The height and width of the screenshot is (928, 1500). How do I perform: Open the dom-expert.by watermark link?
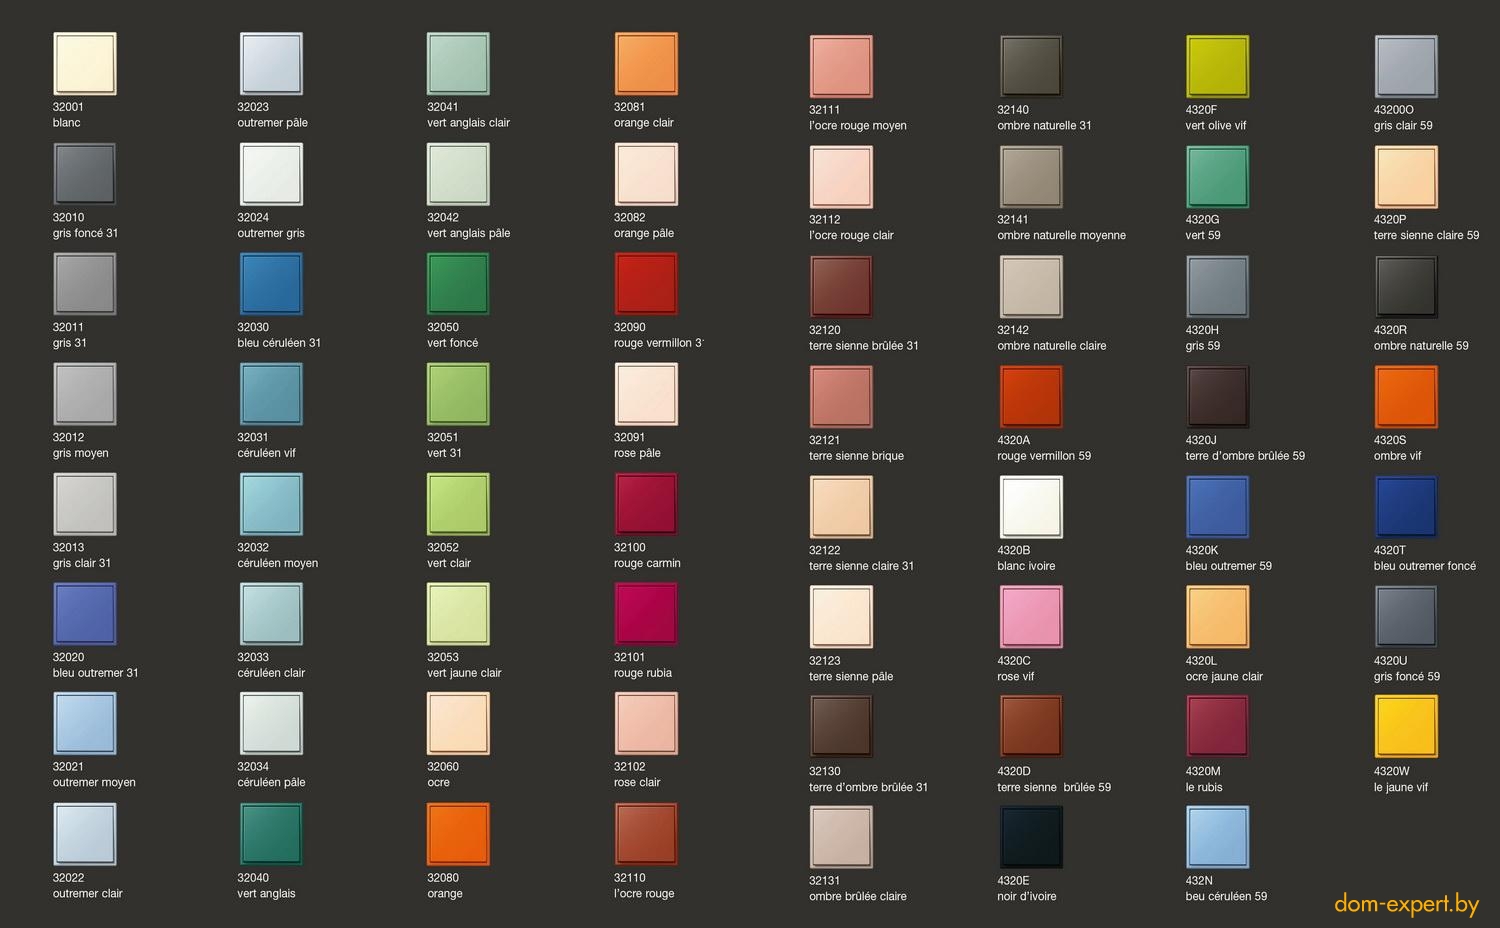coord(1405,905)
